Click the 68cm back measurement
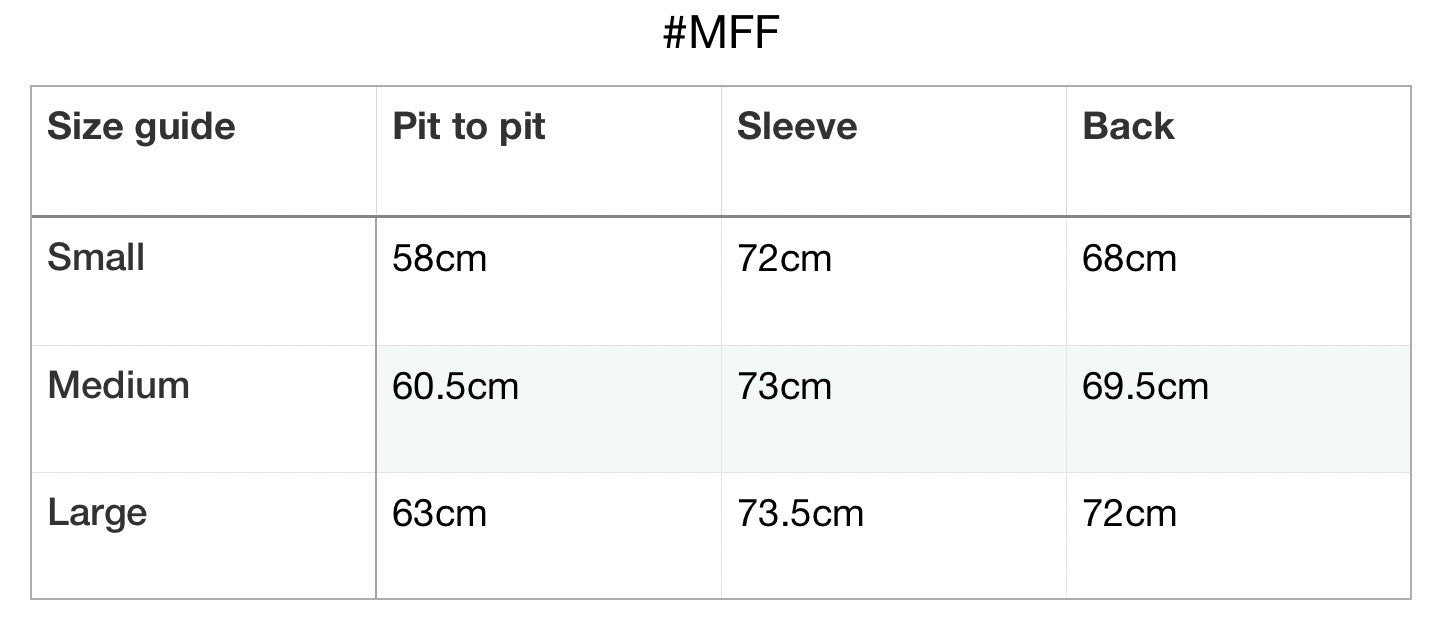 pos(1129,259)
